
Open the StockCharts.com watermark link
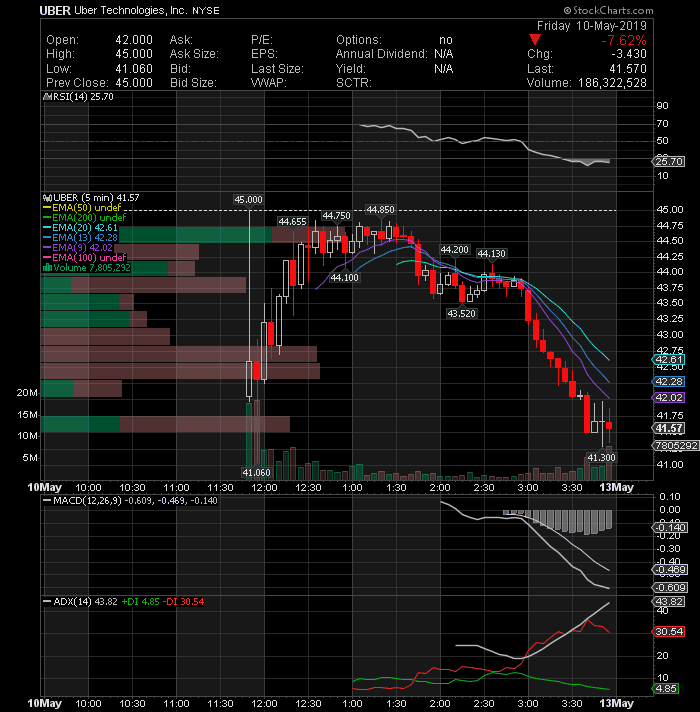[608, 10]
